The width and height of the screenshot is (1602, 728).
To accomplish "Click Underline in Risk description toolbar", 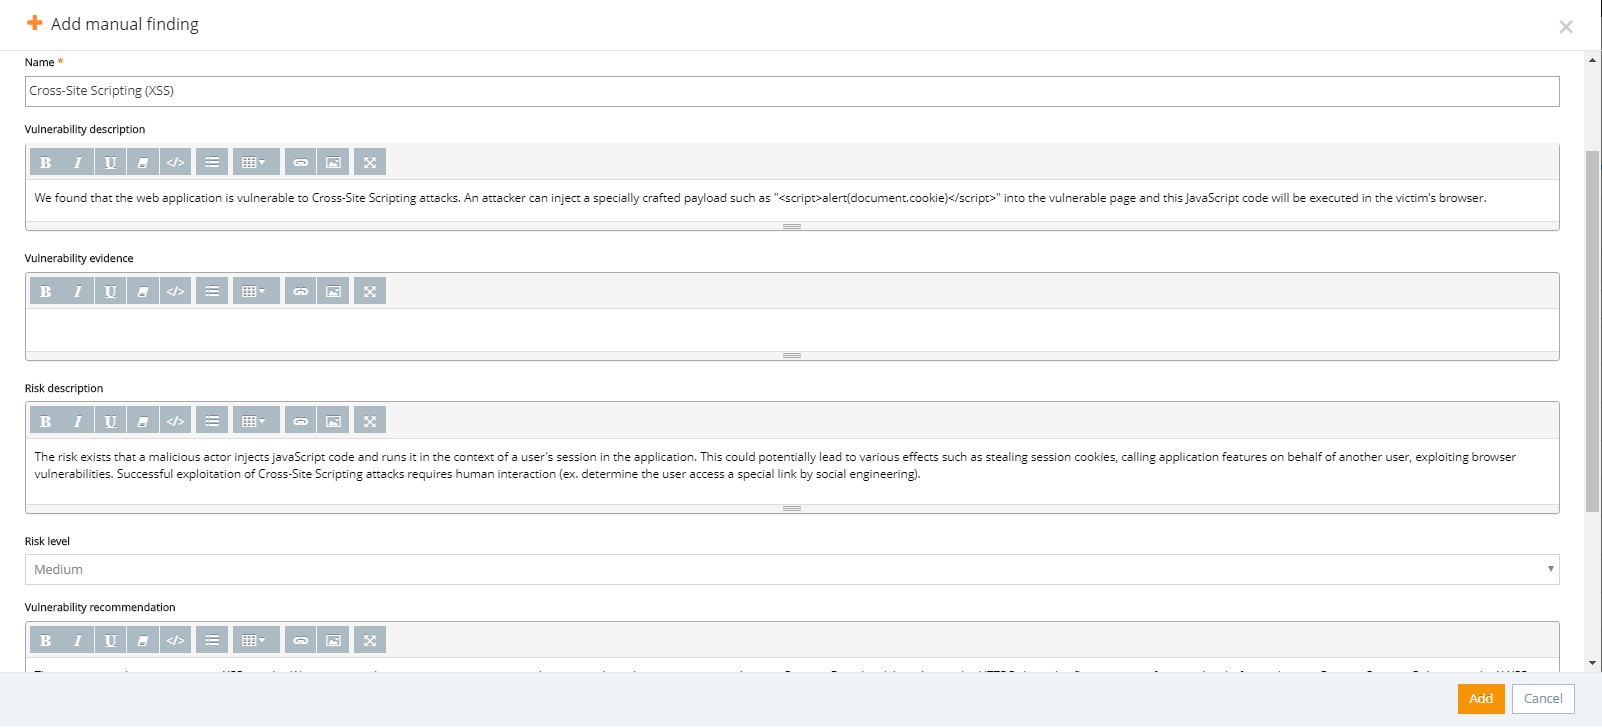I will [x=110, y=421].
